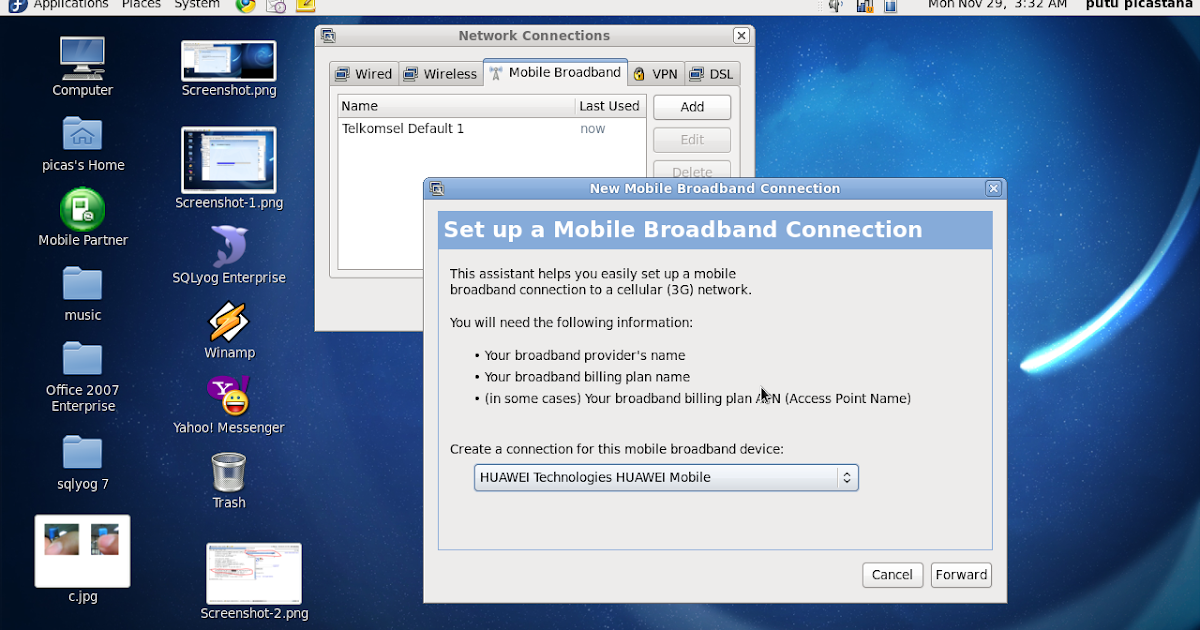Open the Wireless connections tab
1200x630 pixels.
440,73
